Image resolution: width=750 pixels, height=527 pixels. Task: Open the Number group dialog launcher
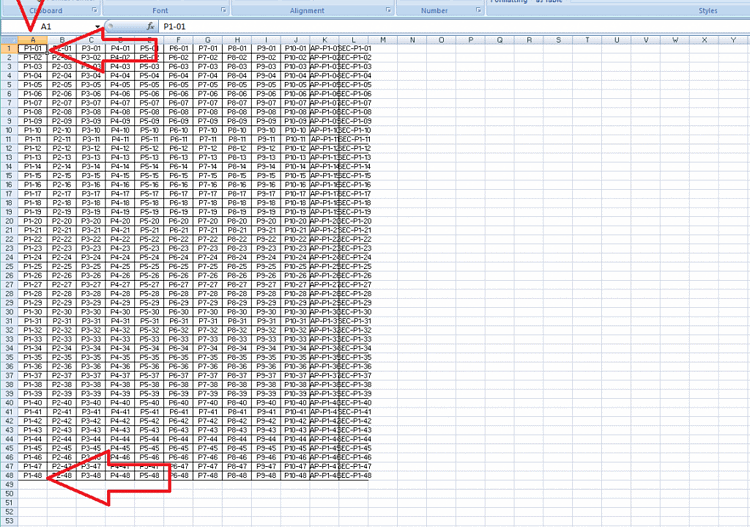(478, 10)
